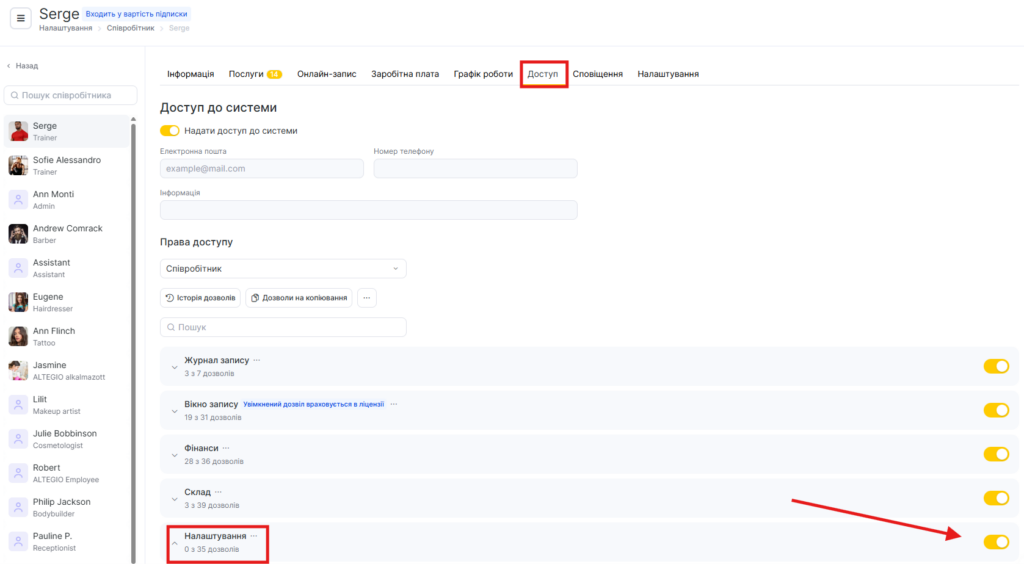Switch to the Заробітна плата tab
The height and width of the screenshot is (564, 1024).
point(404,74)
